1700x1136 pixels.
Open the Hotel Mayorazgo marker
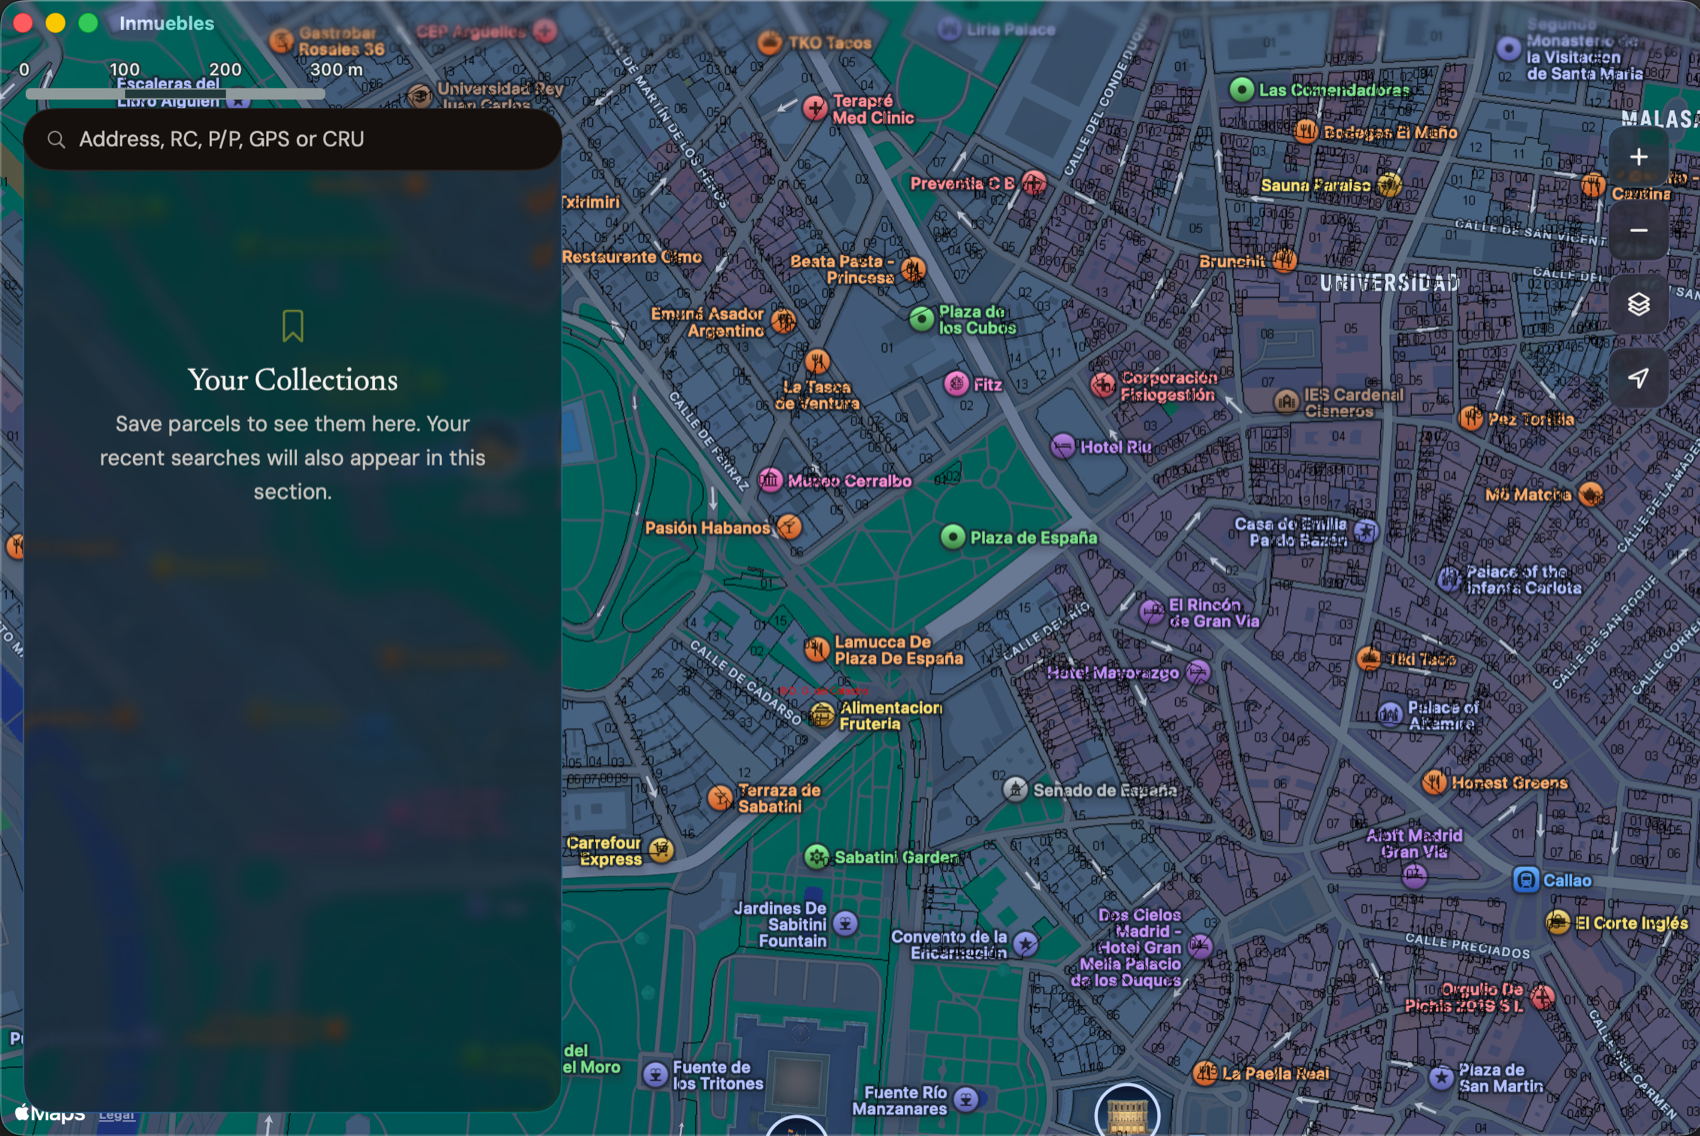pyautogui.click(x=1198, y=673)
